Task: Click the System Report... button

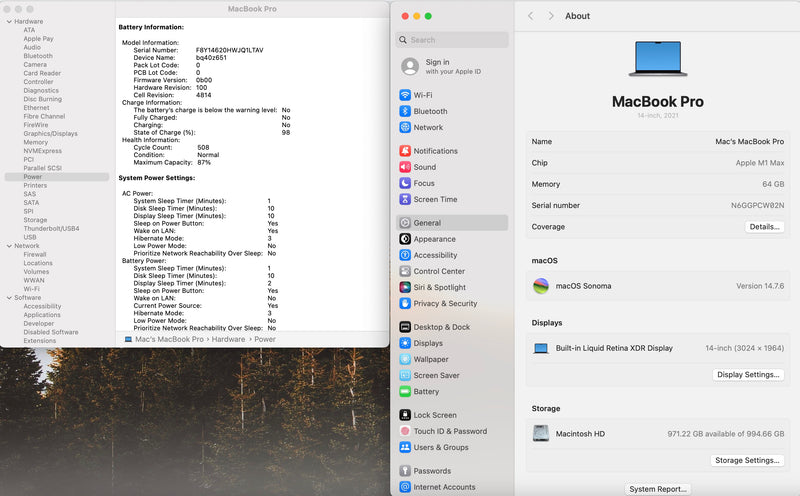Action: (657, 489)
